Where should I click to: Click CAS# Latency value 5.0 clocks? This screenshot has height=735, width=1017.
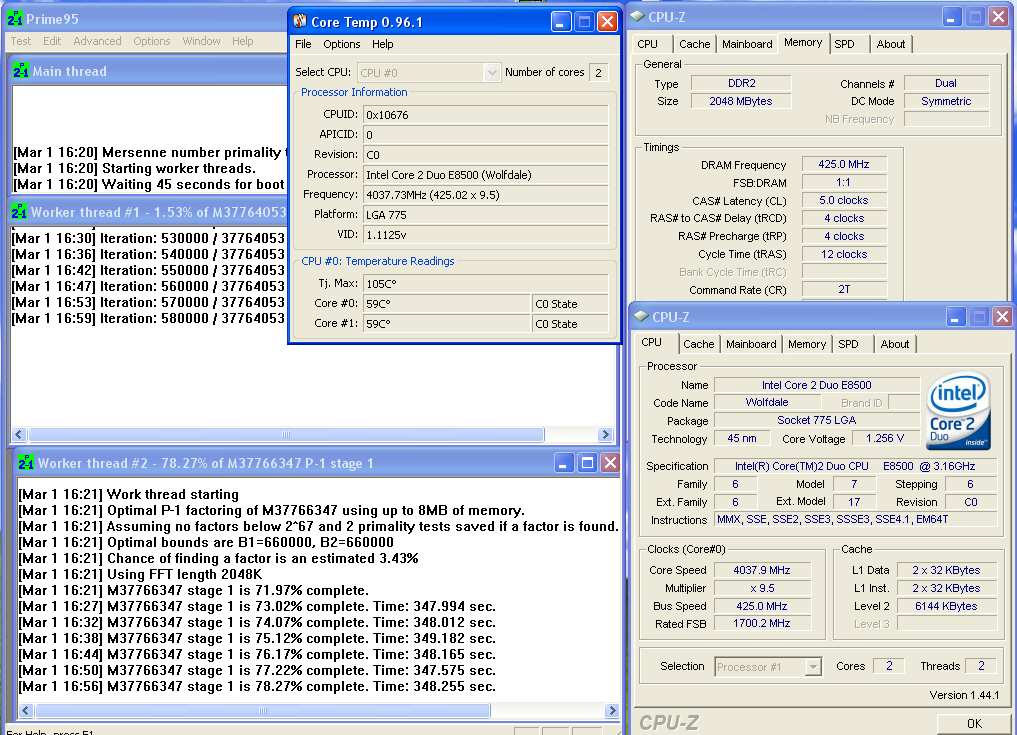click(844, 200)
